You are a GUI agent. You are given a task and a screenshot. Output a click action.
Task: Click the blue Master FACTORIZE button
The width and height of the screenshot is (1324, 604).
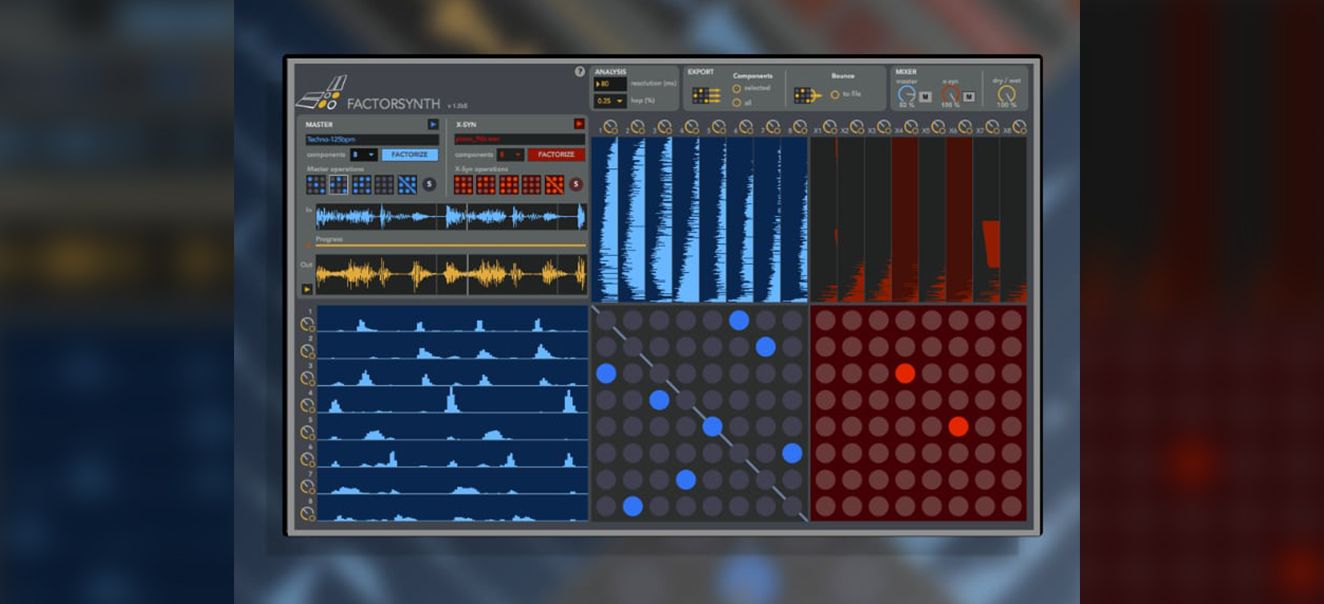tap(410, 155)
